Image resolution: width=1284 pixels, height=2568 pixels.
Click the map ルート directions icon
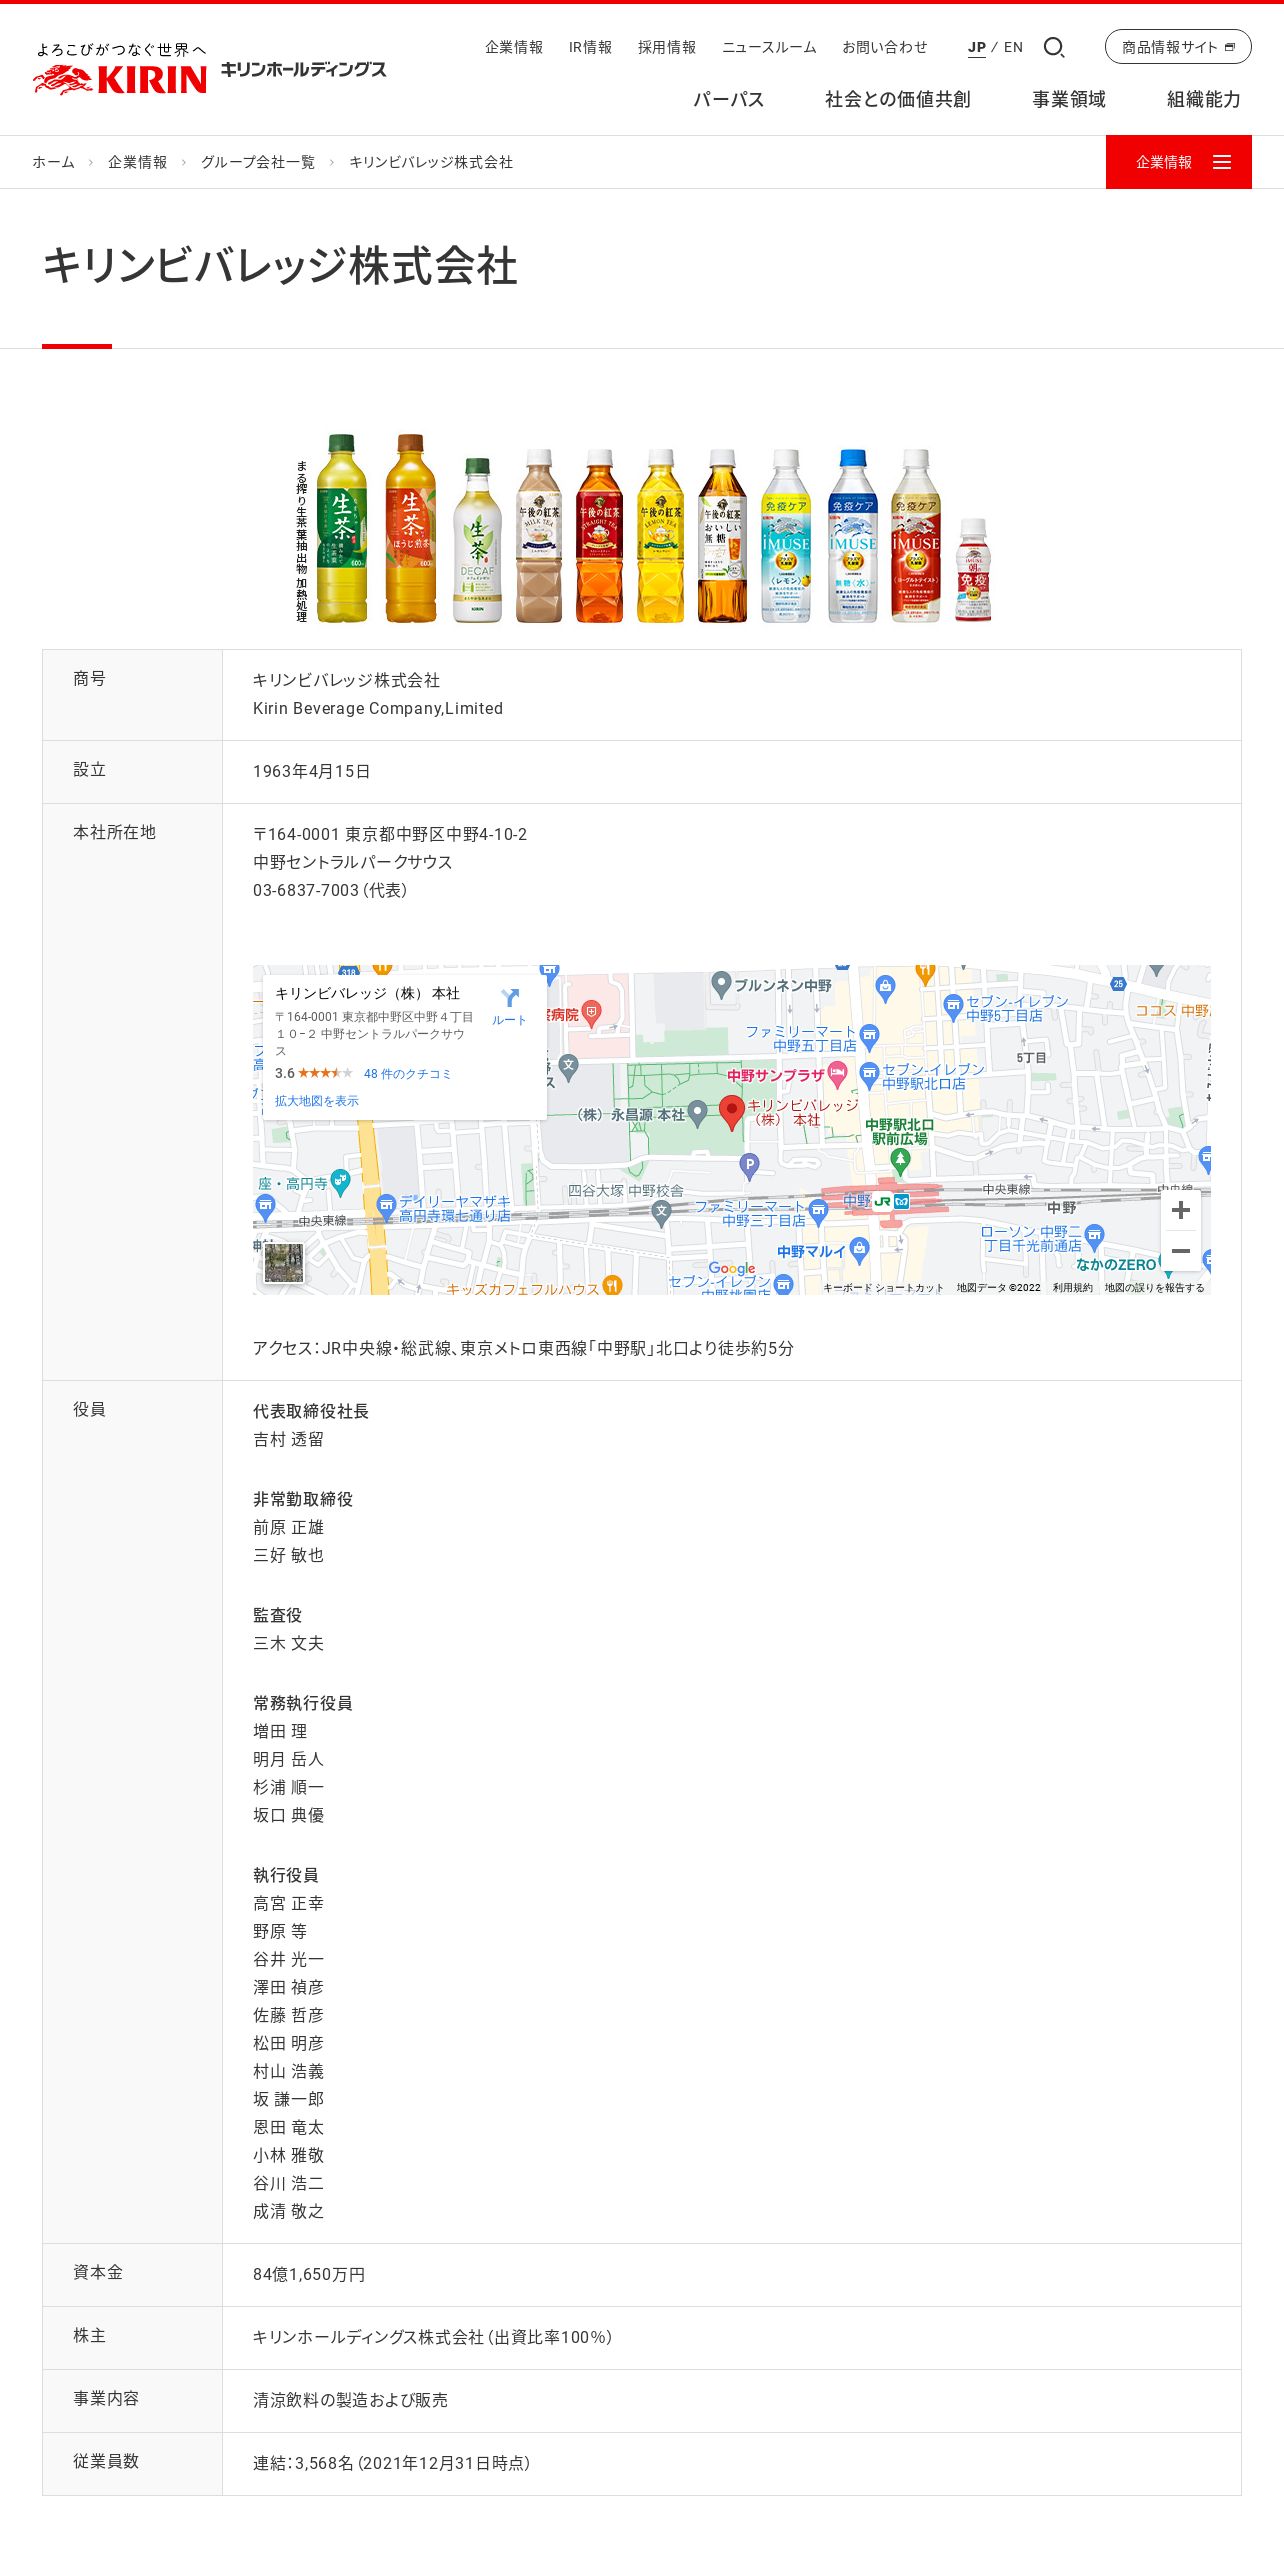(509, 1005)
